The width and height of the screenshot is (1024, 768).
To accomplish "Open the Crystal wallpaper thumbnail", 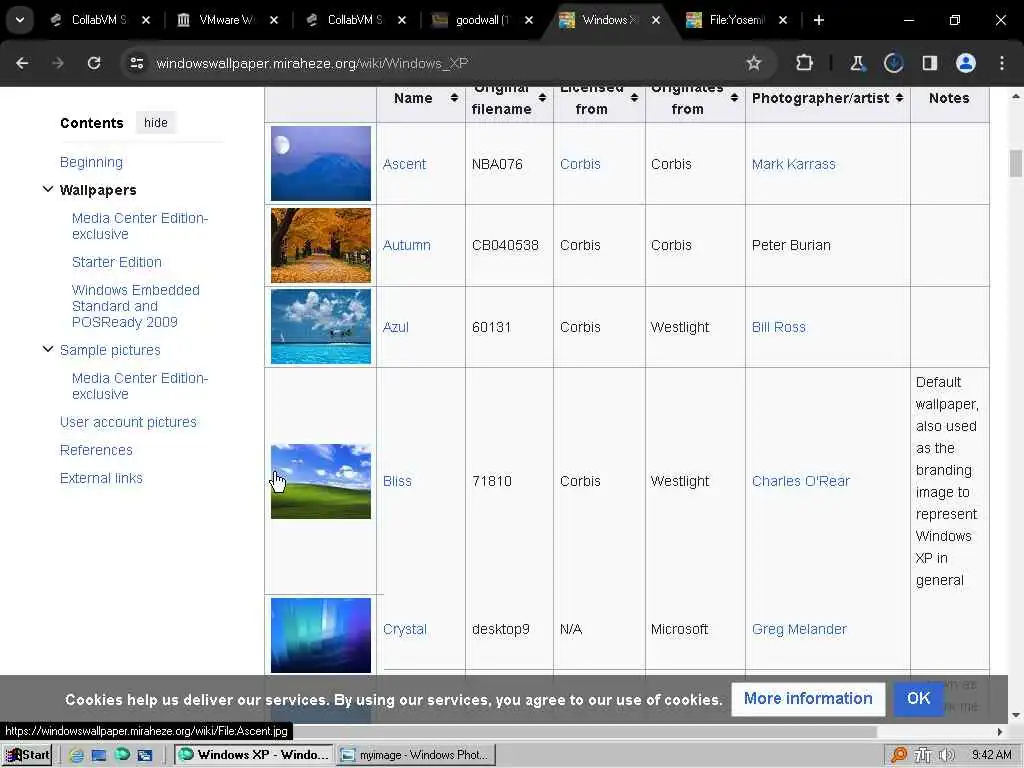I will 321,635.
